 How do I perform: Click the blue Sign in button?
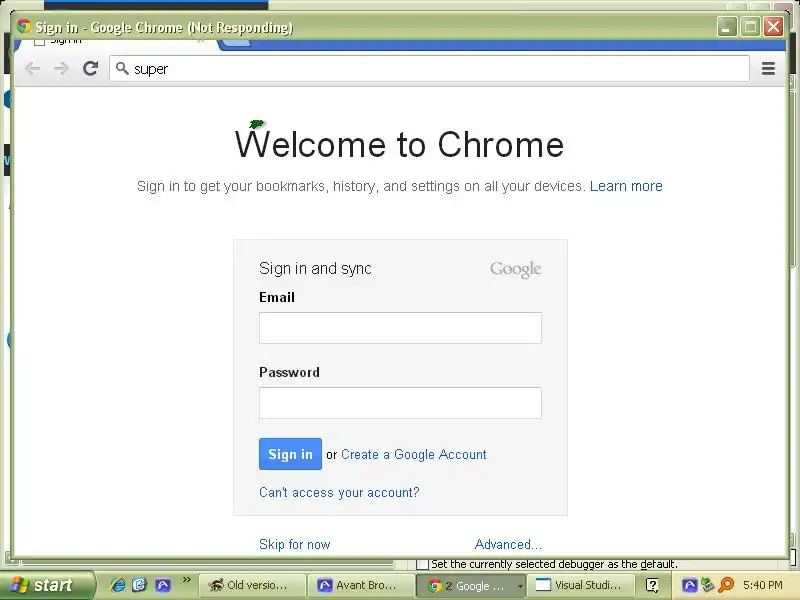(x=290, y=454)
